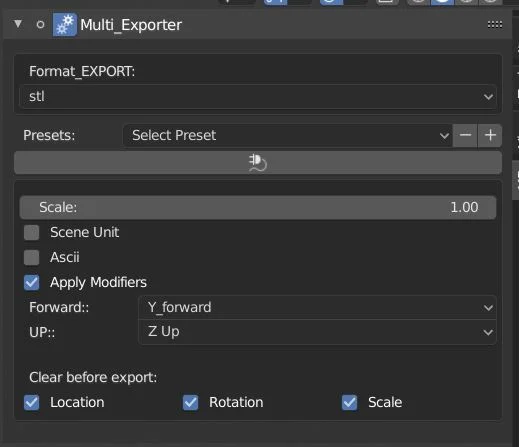
Task: Click the Clear before export: label
Action: coord(93,377)
